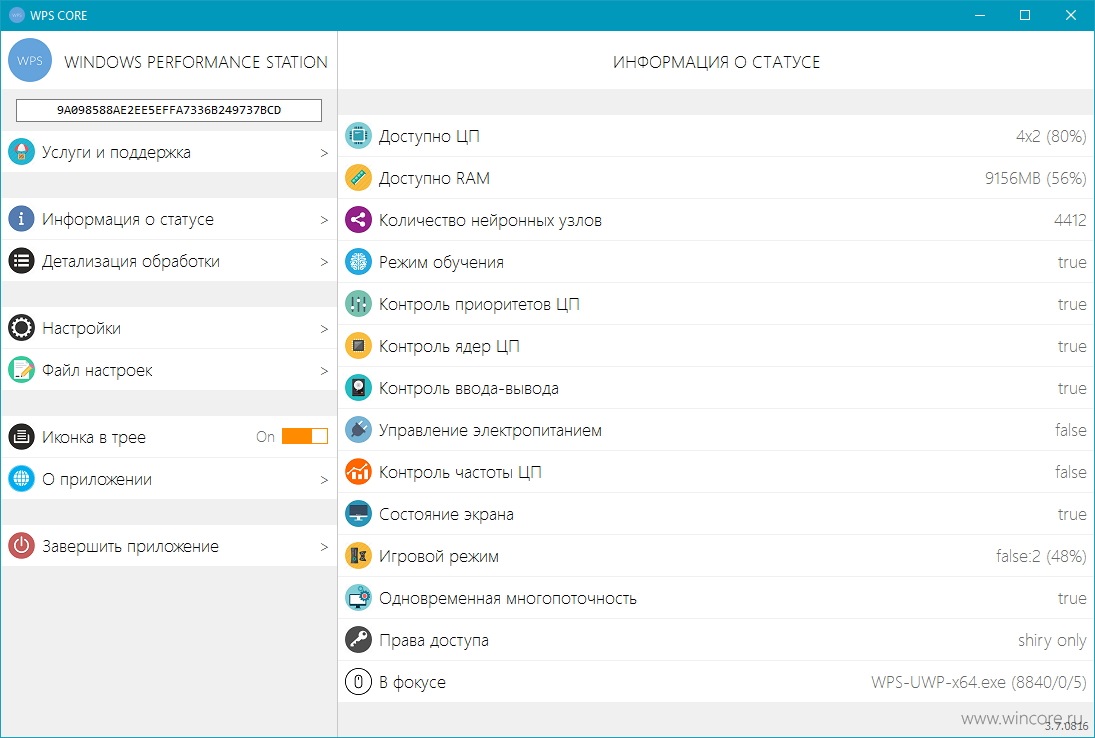
Task: Open the Услуги и поддержка menu item
Action: [169, 152]
